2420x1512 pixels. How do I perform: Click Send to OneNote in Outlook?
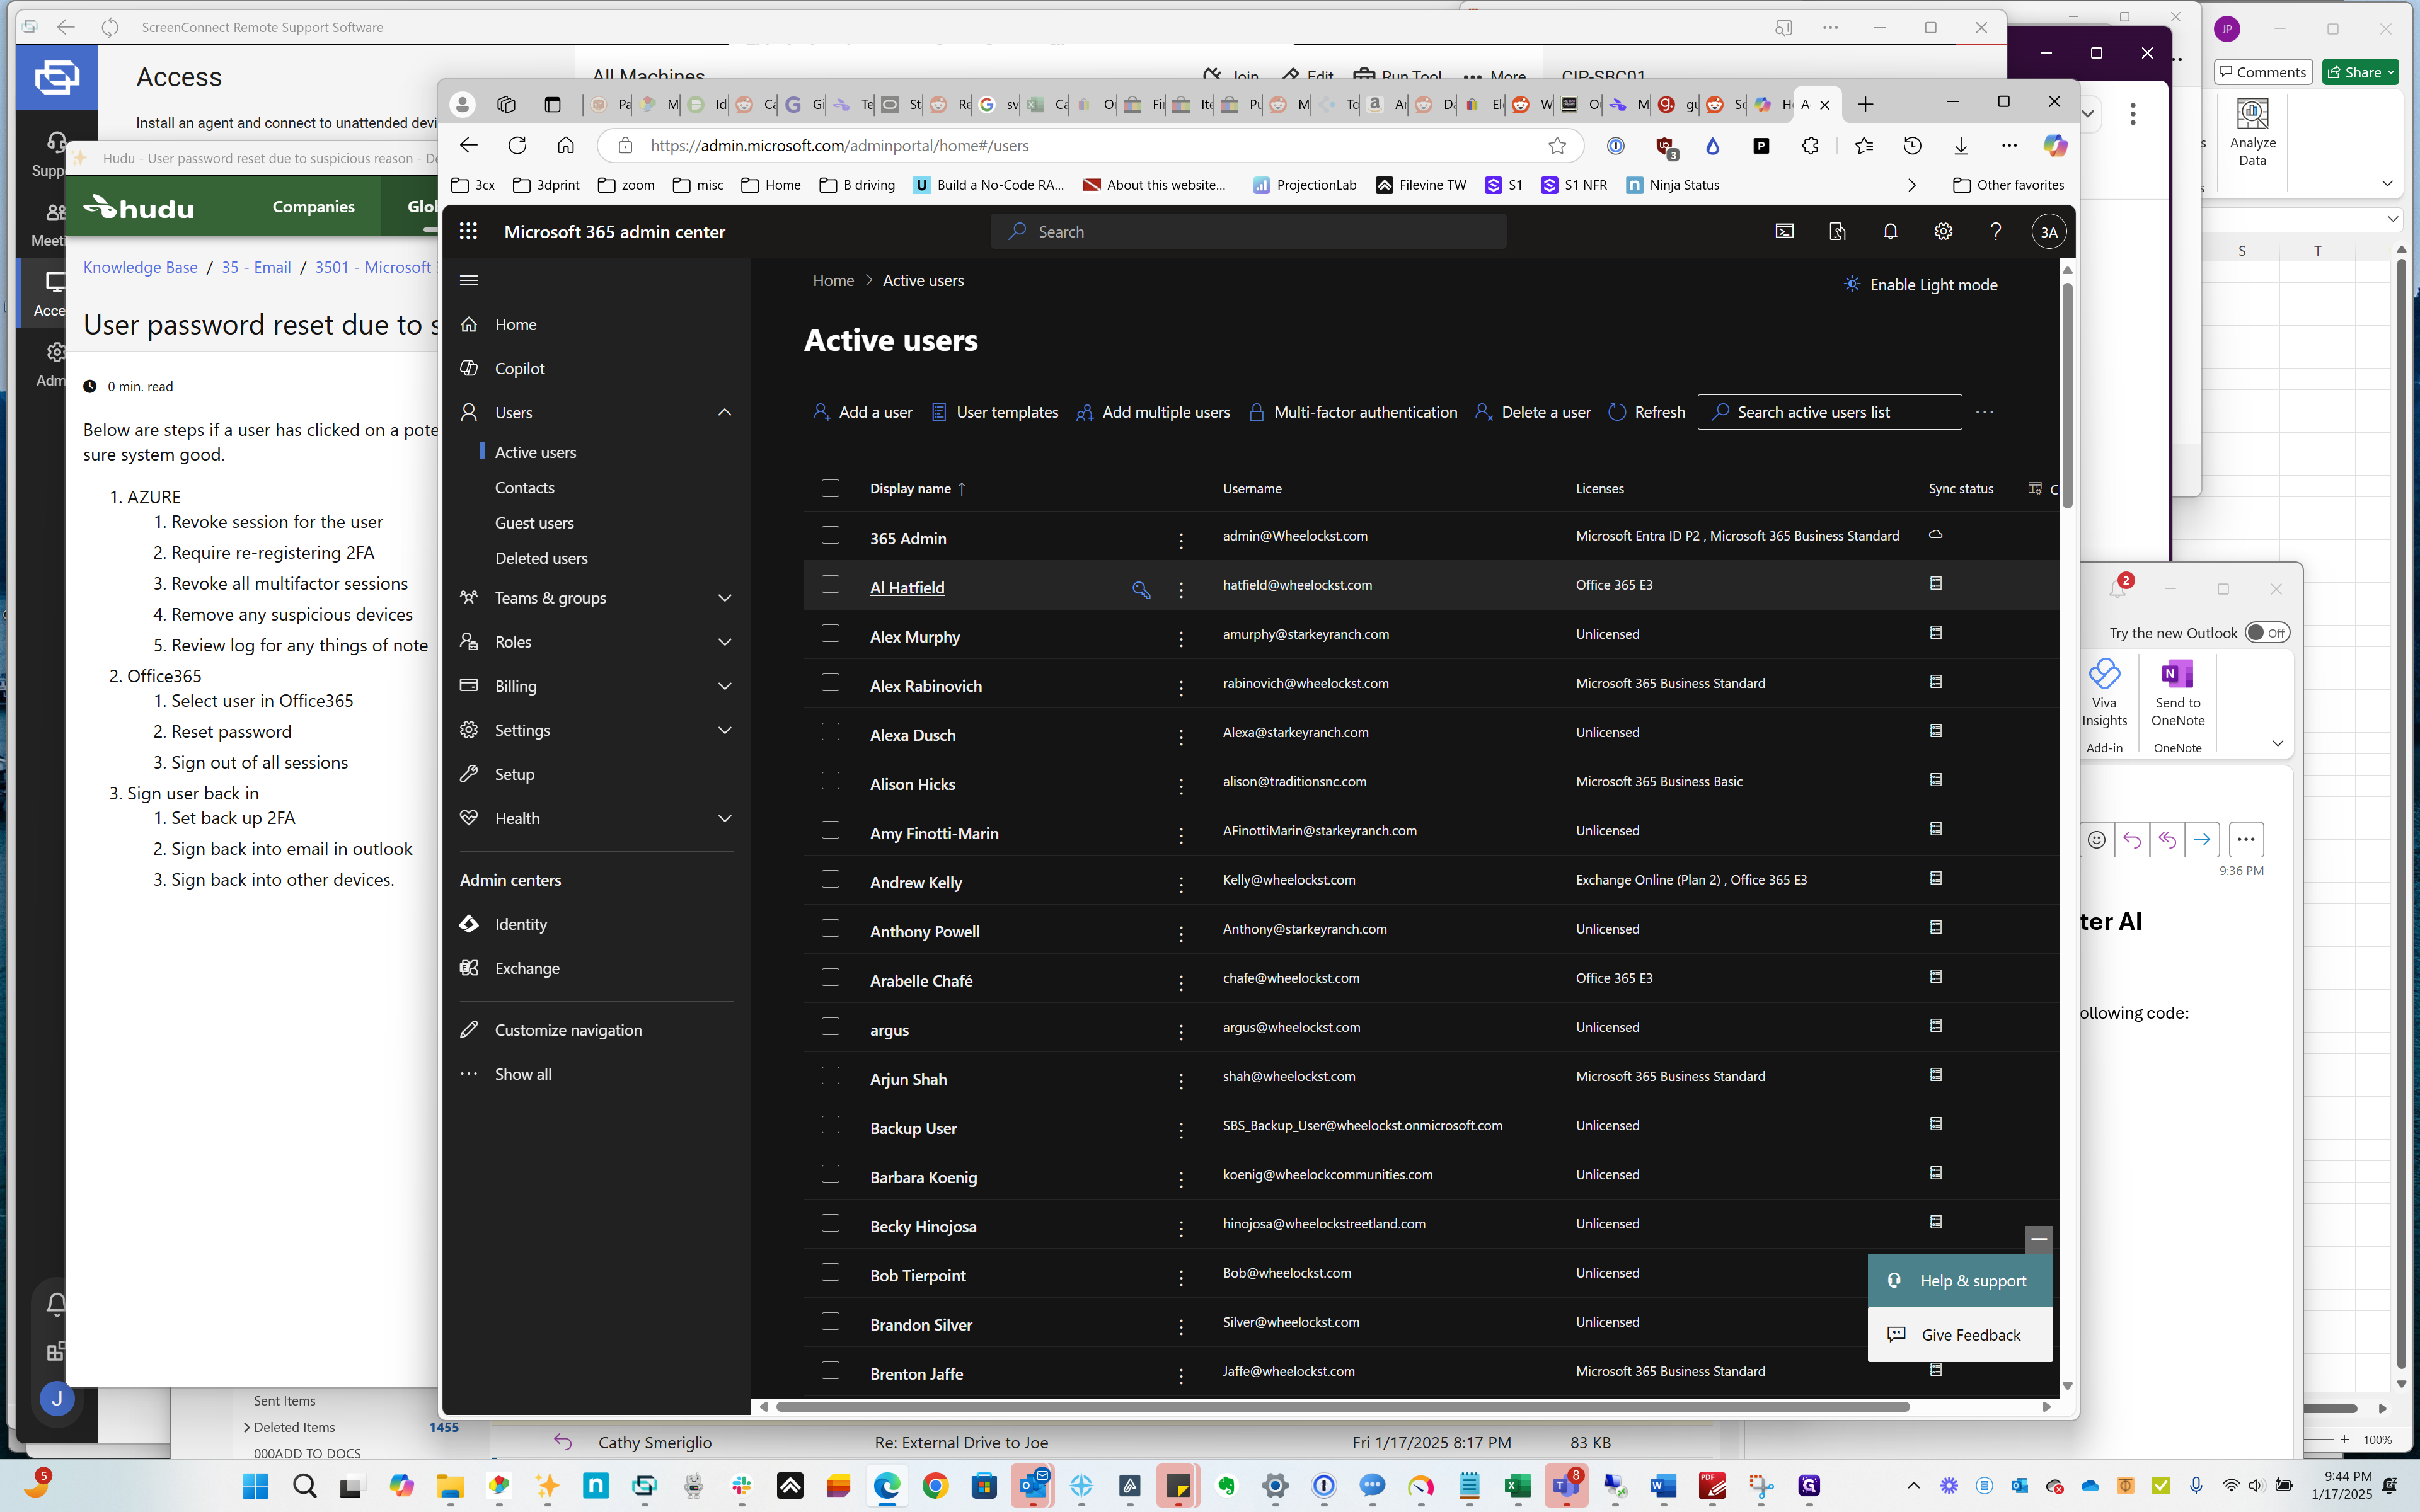[x=2177, y=693]
